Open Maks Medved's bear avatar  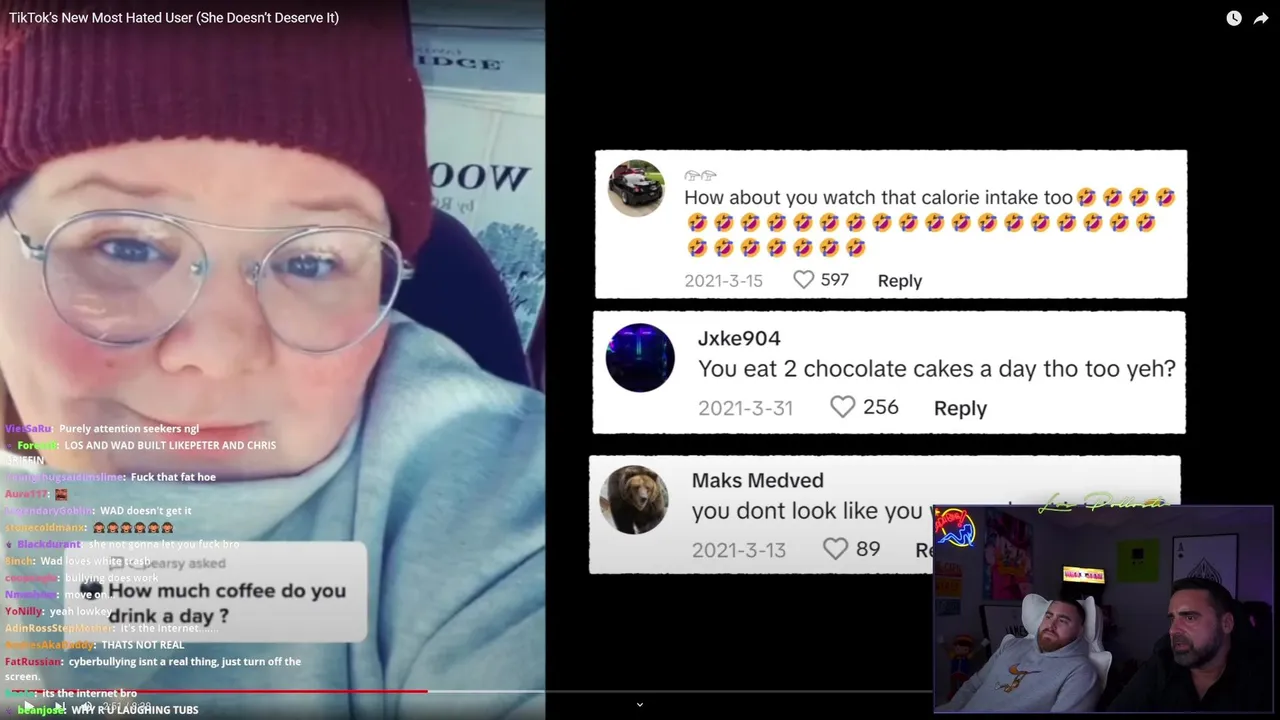(x=634, y=500)
